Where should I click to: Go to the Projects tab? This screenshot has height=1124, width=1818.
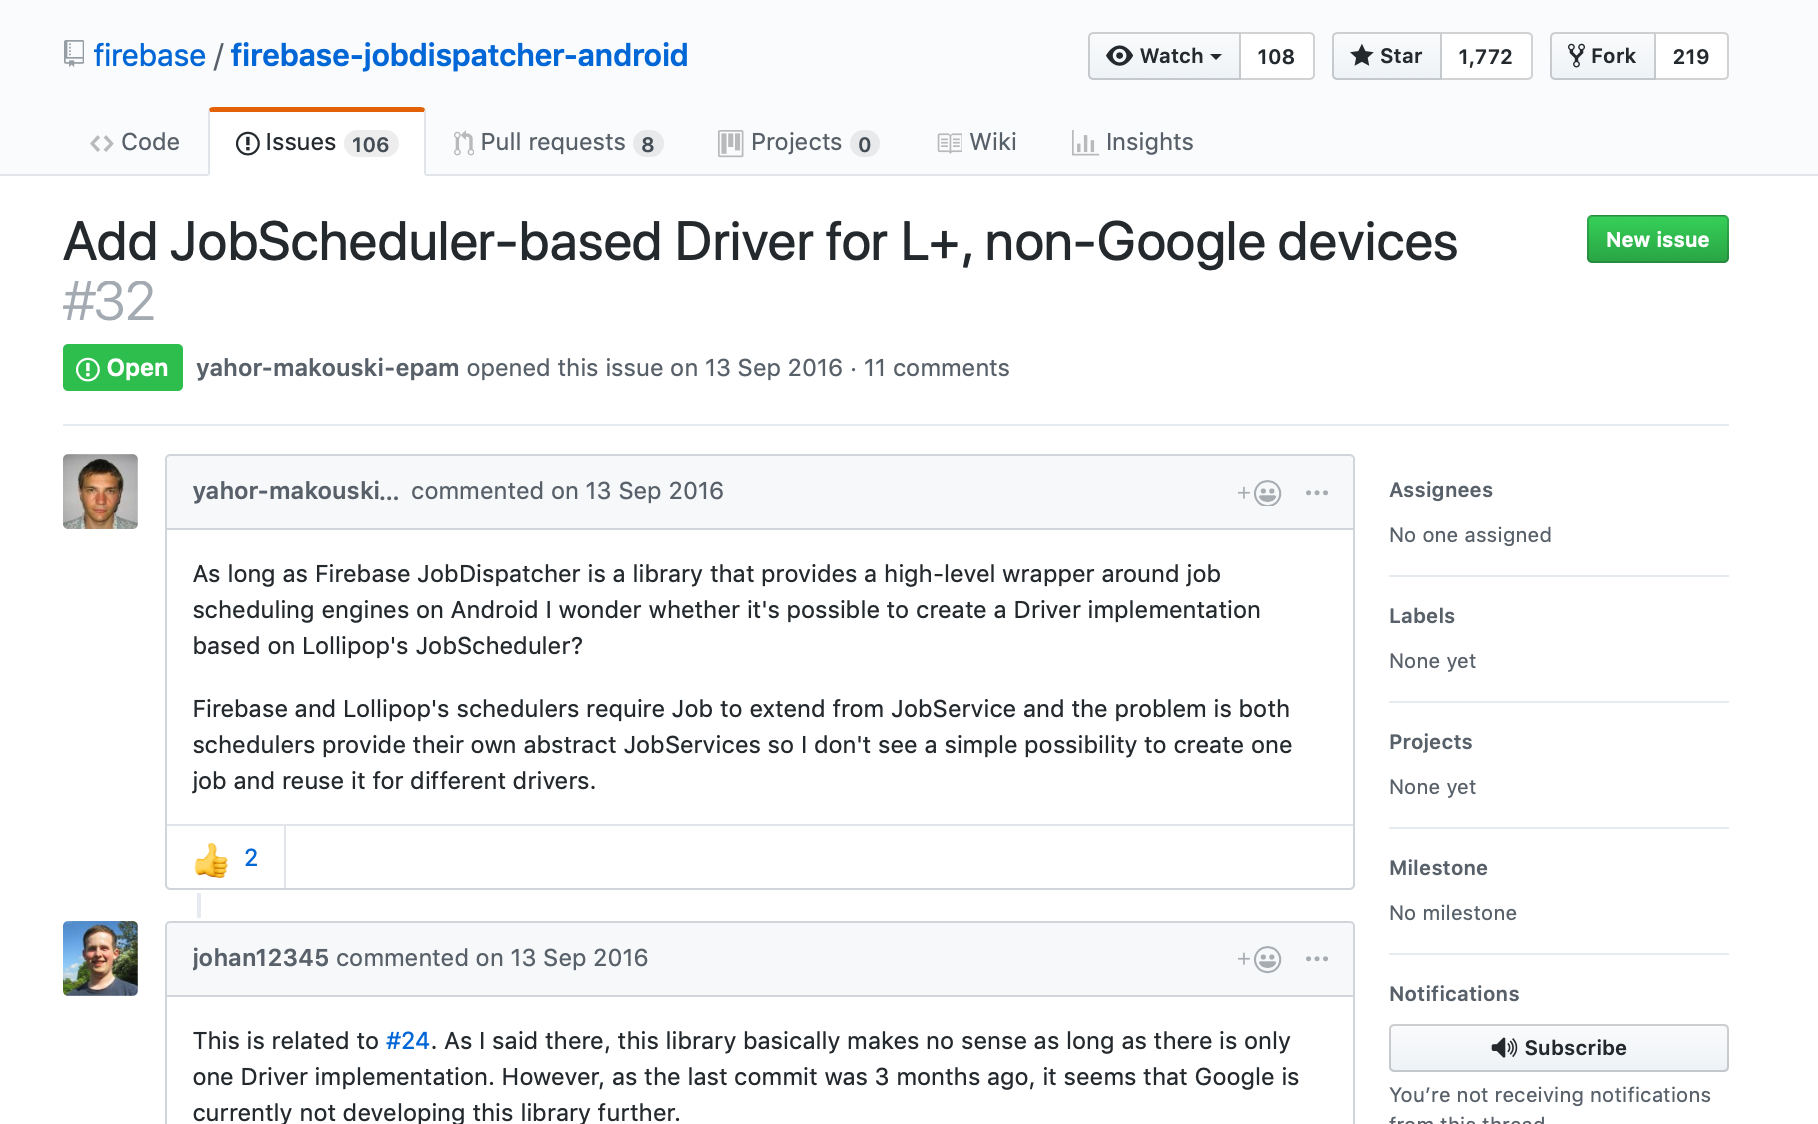[798, 142]
